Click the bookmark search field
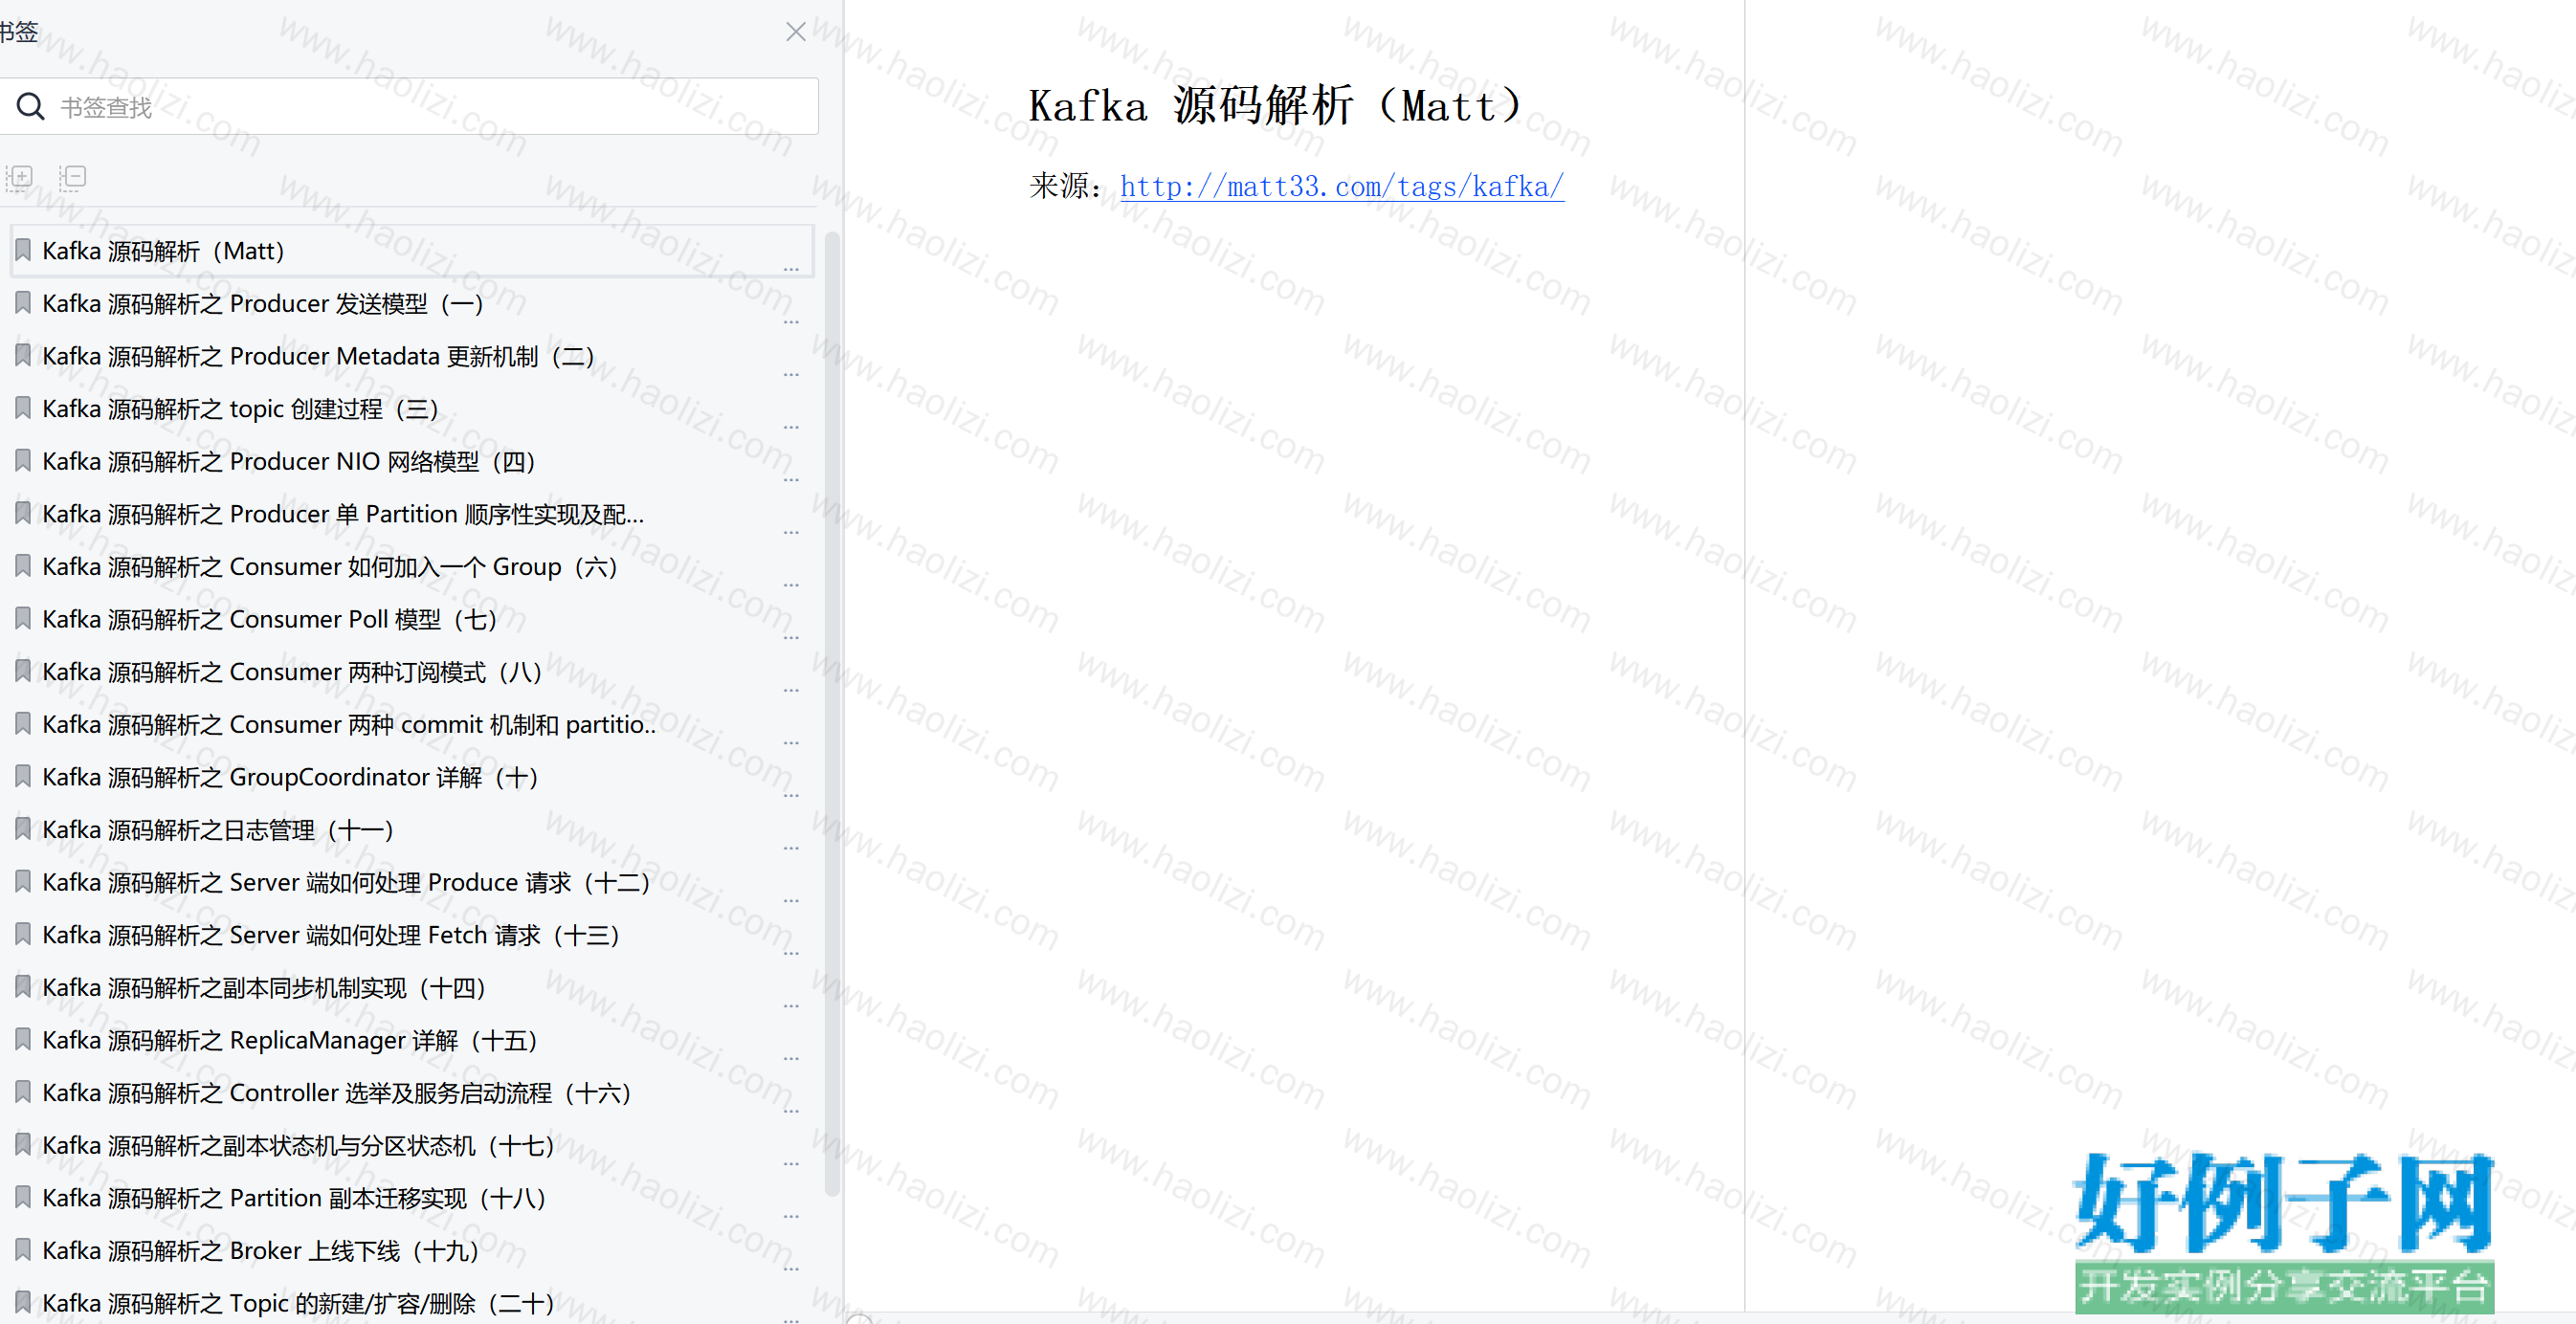The image size is (2576, 1324). [410, 106]
